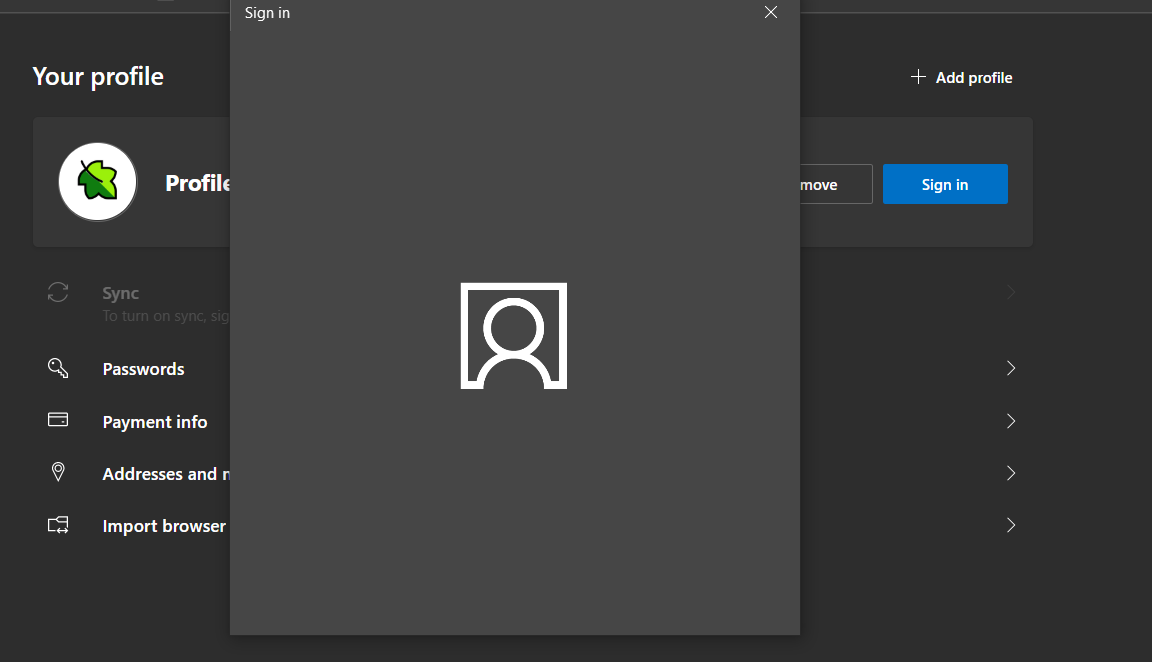Expand the Addresses row chevron
Screen dimensions: 1152x662
1011,473
